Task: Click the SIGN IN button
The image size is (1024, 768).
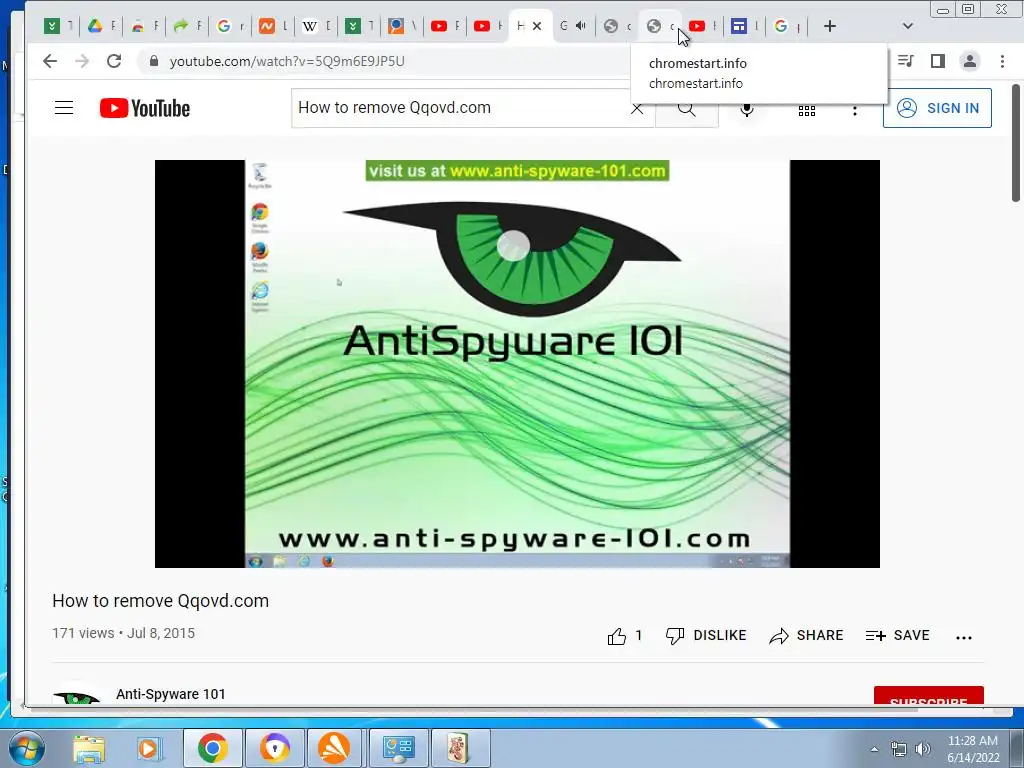Action: tap(937, 108)
